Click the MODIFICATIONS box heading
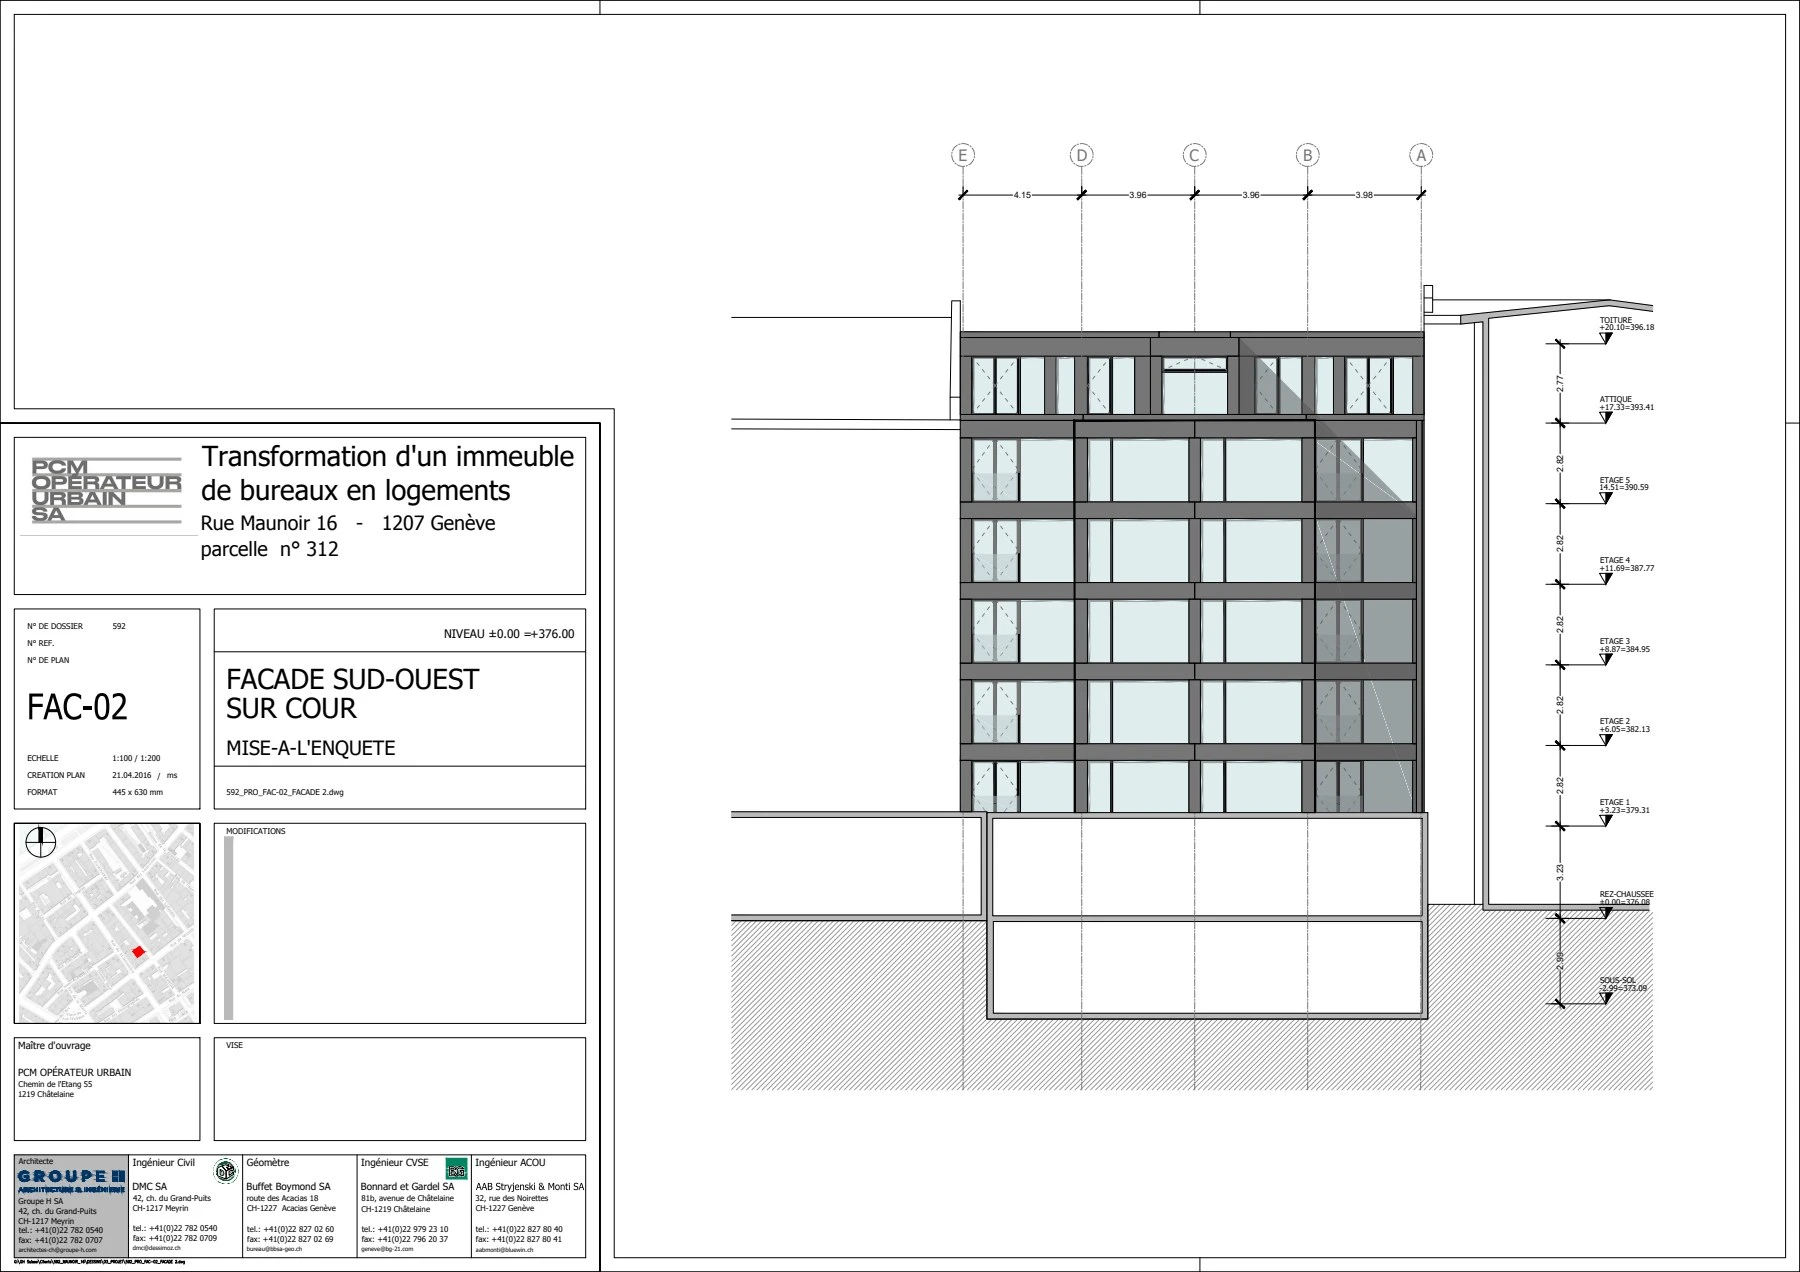1800x1272 pixels. 256,832
